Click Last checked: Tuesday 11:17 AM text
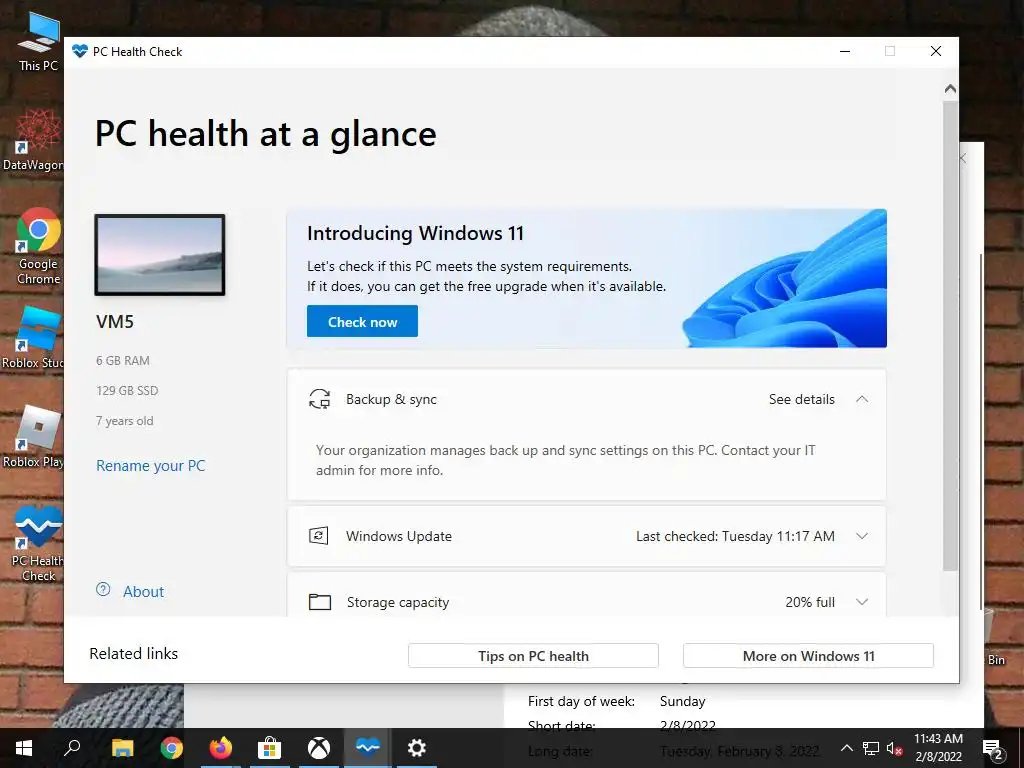The height and width of the screenshot is (768, 1024). pos(735,536)
